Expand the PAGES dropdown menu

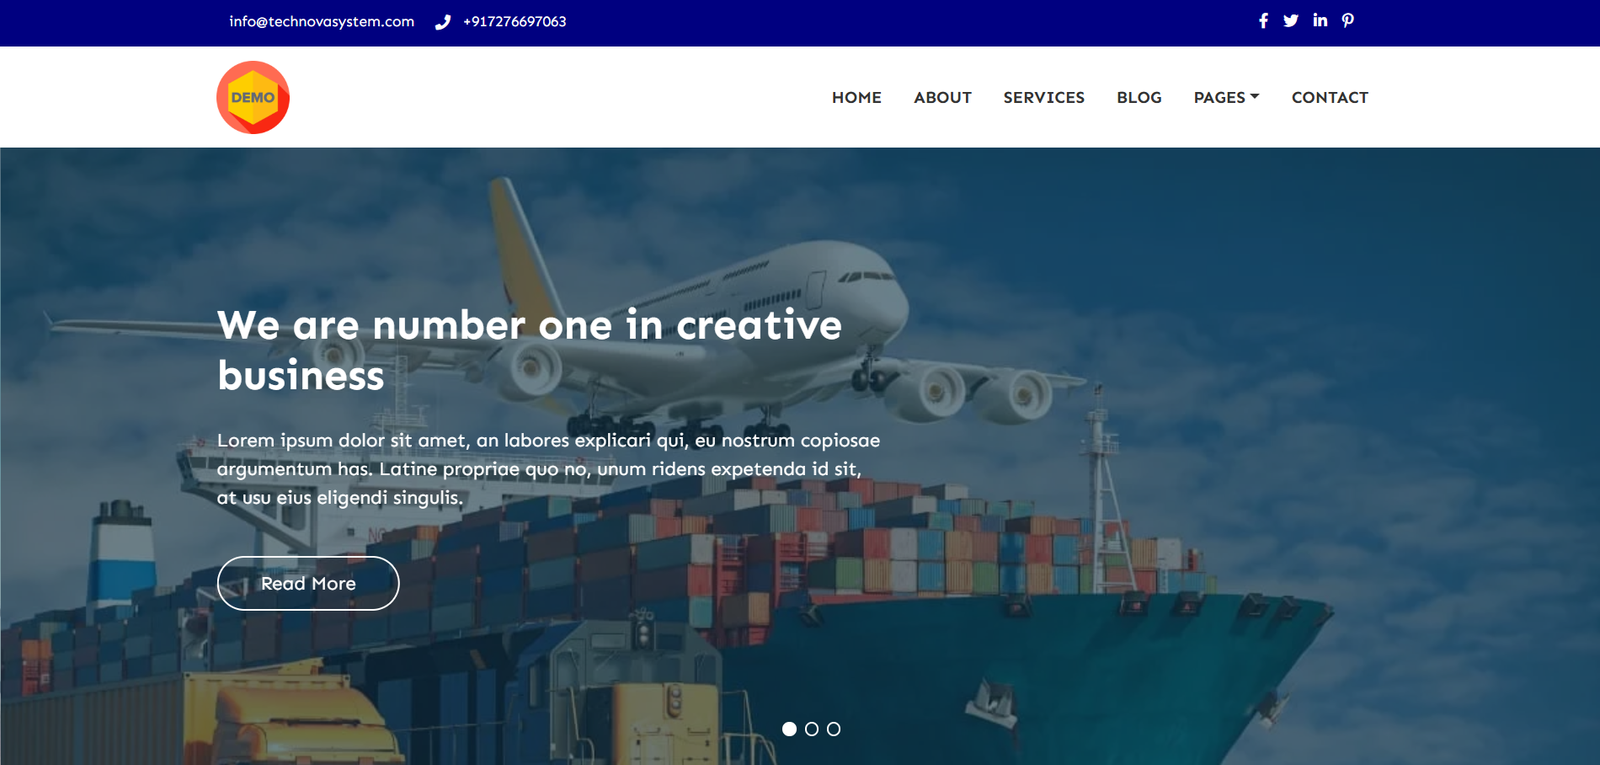pyautogui.click(x=1226, y=97)
